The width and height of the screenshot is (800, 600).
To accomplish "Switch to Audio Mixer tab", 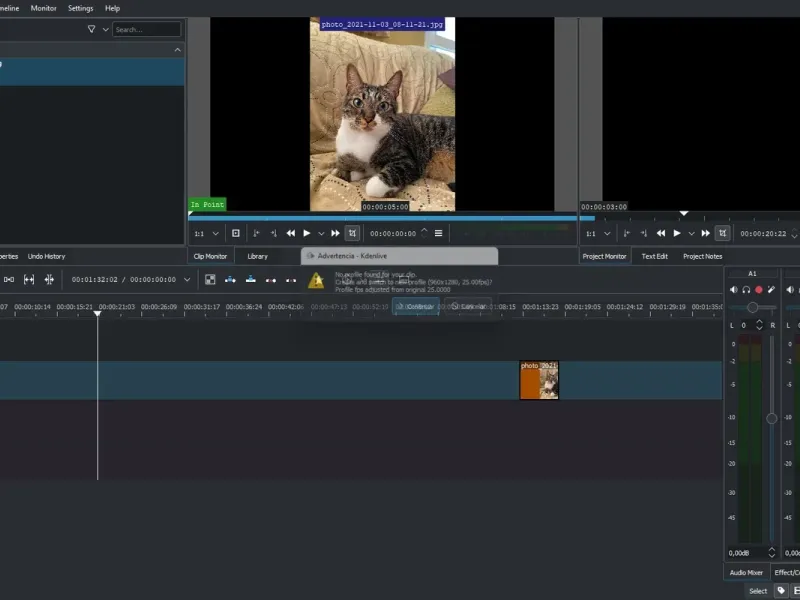I will tap(746, 572).
